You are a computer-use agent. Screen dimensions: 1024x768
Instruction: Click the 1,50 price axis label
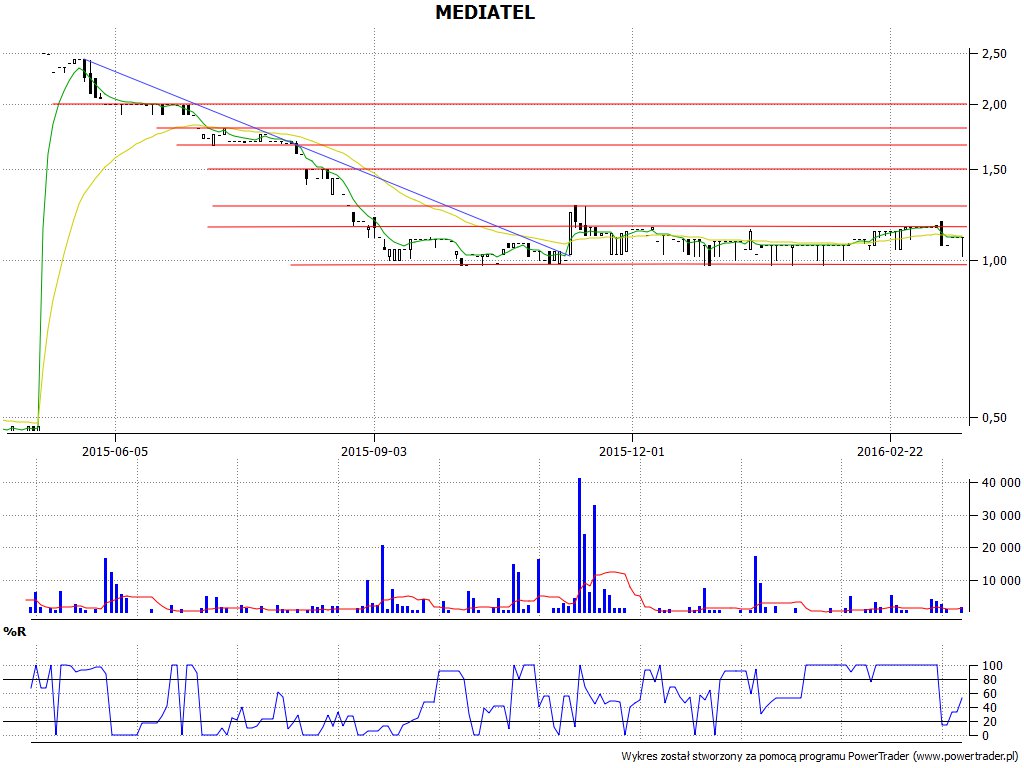(994, 170)
